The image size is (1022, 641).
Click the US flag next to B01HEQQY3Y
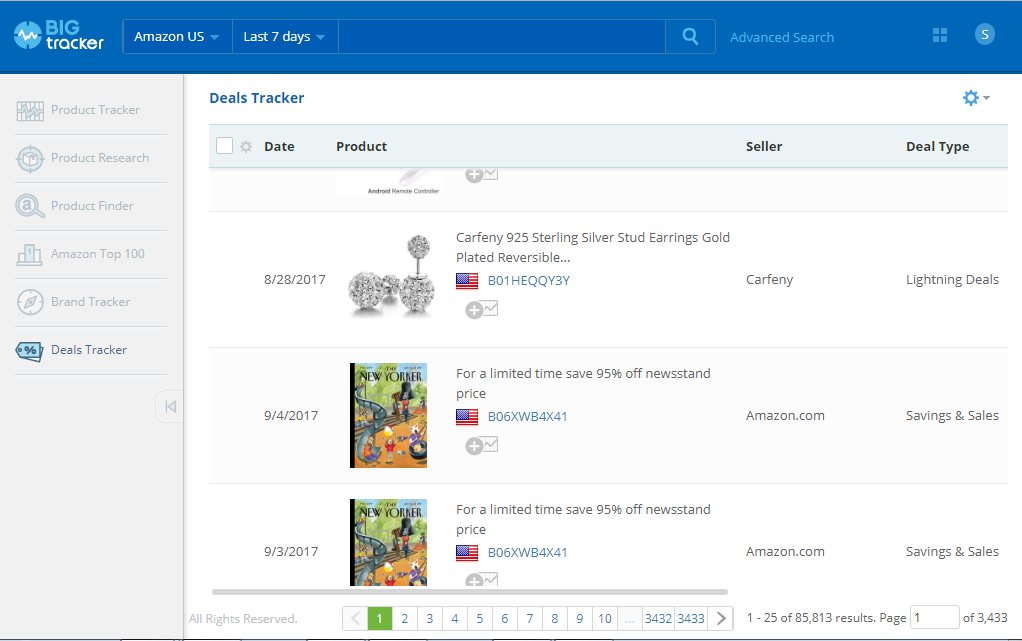coord(467,281)
